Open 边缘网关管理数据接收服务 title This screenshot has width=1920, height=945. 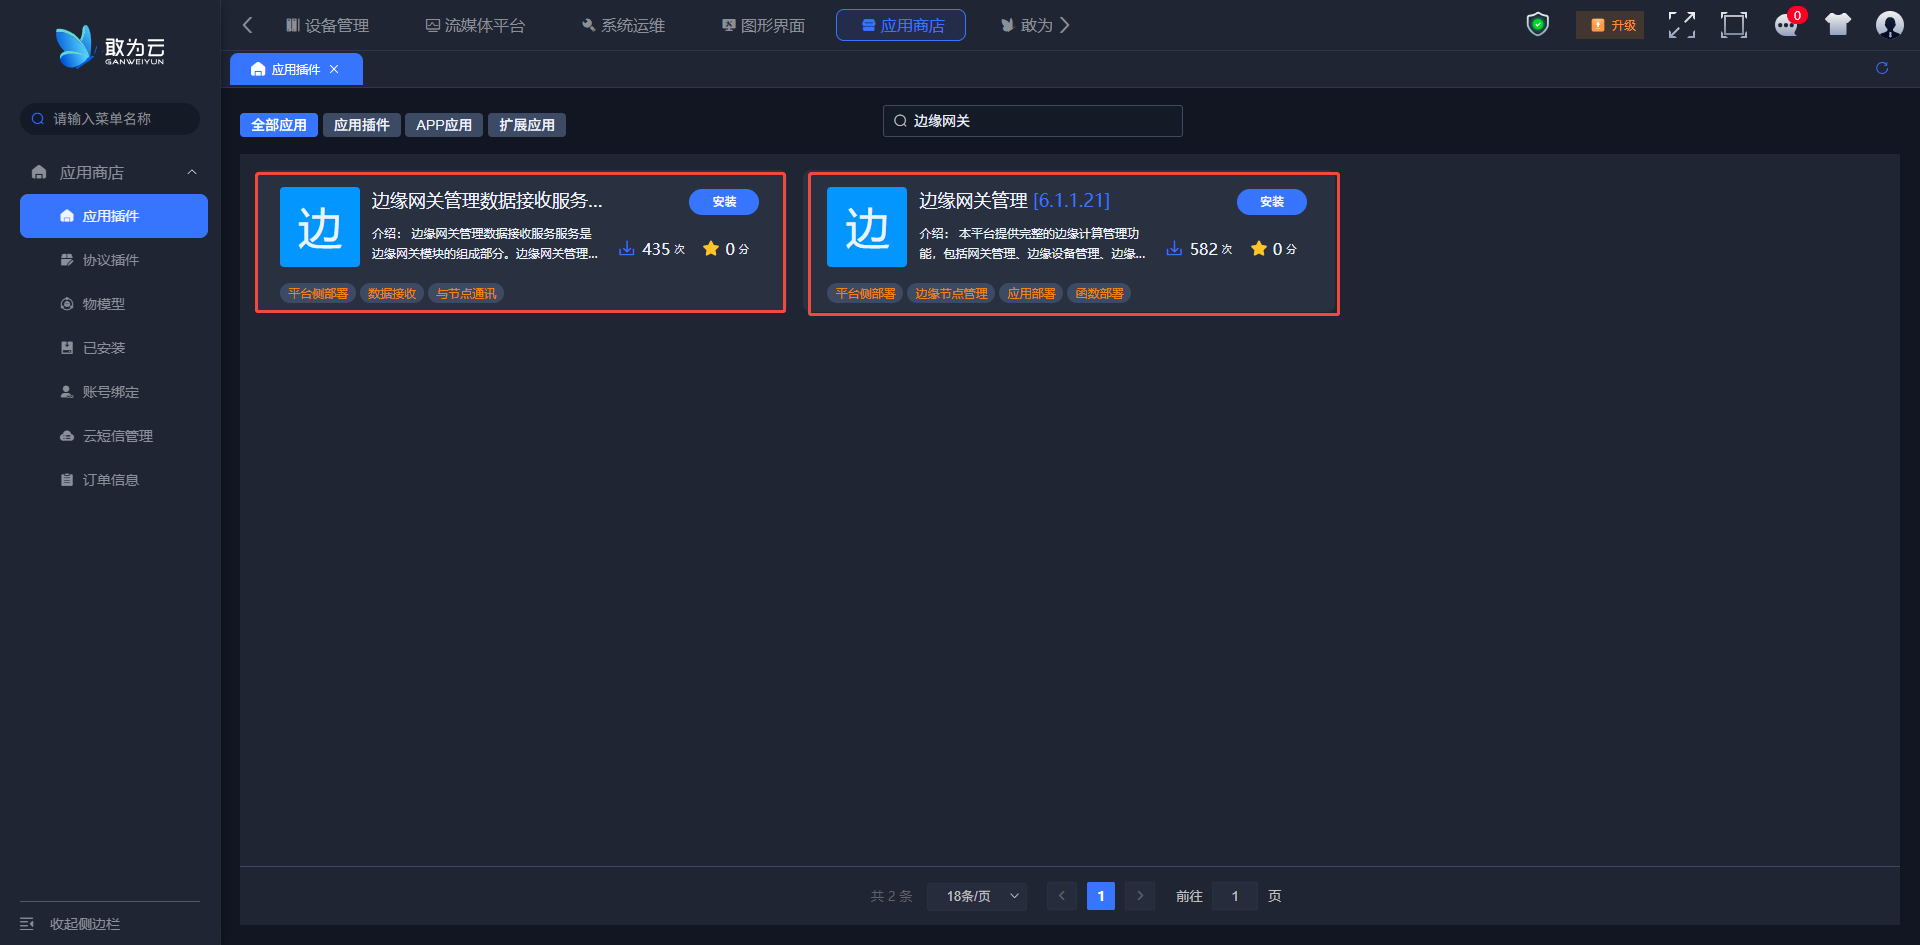tap(487, 201)
